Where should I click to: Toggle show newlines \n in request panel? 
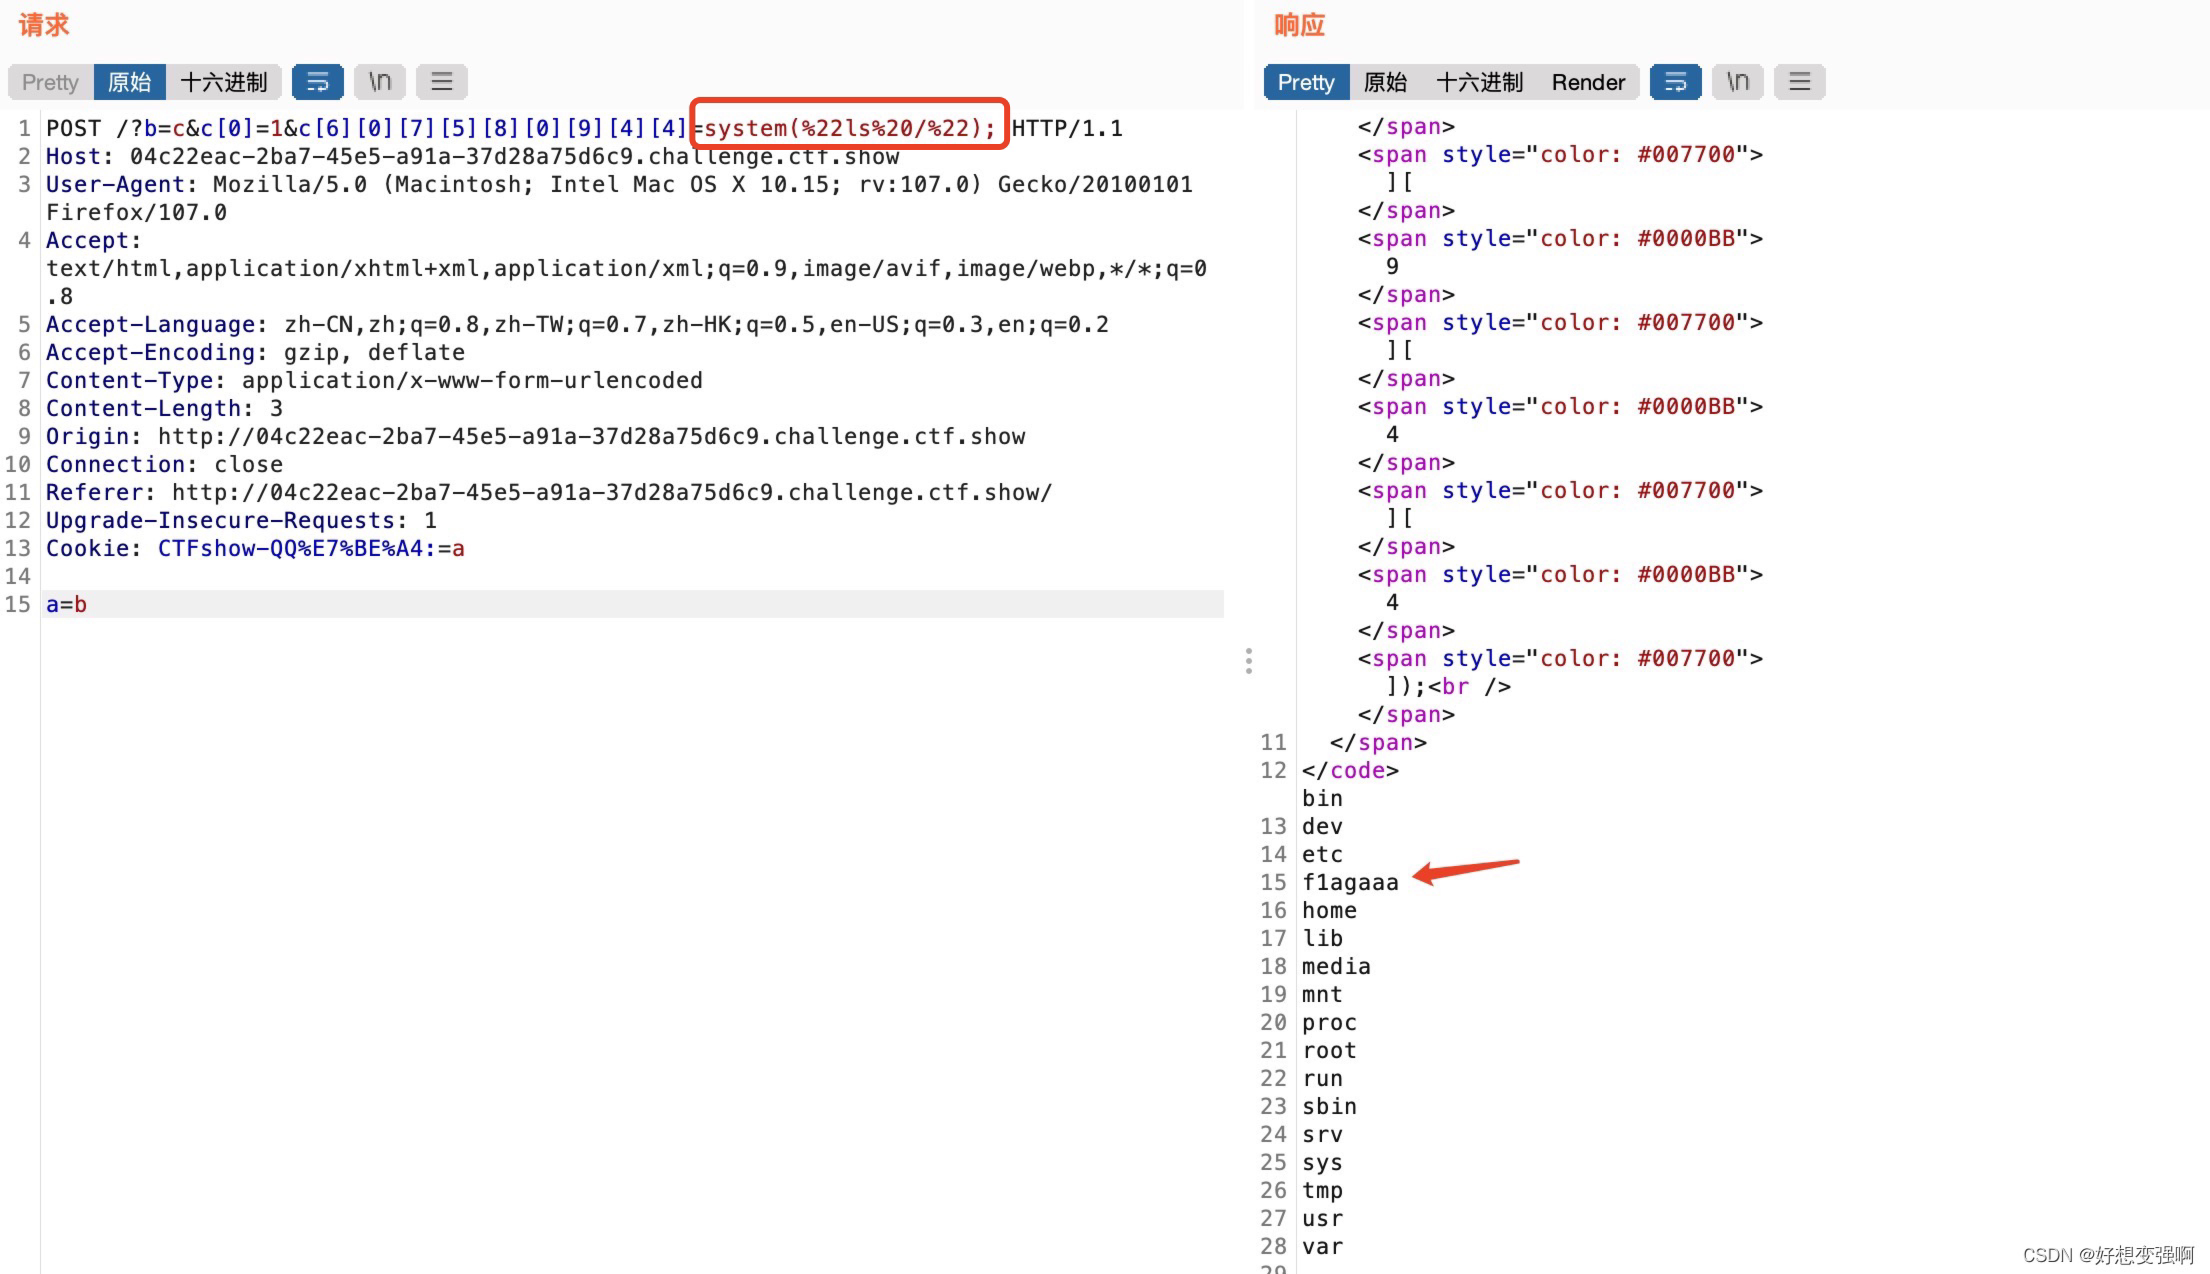point(380,82)
